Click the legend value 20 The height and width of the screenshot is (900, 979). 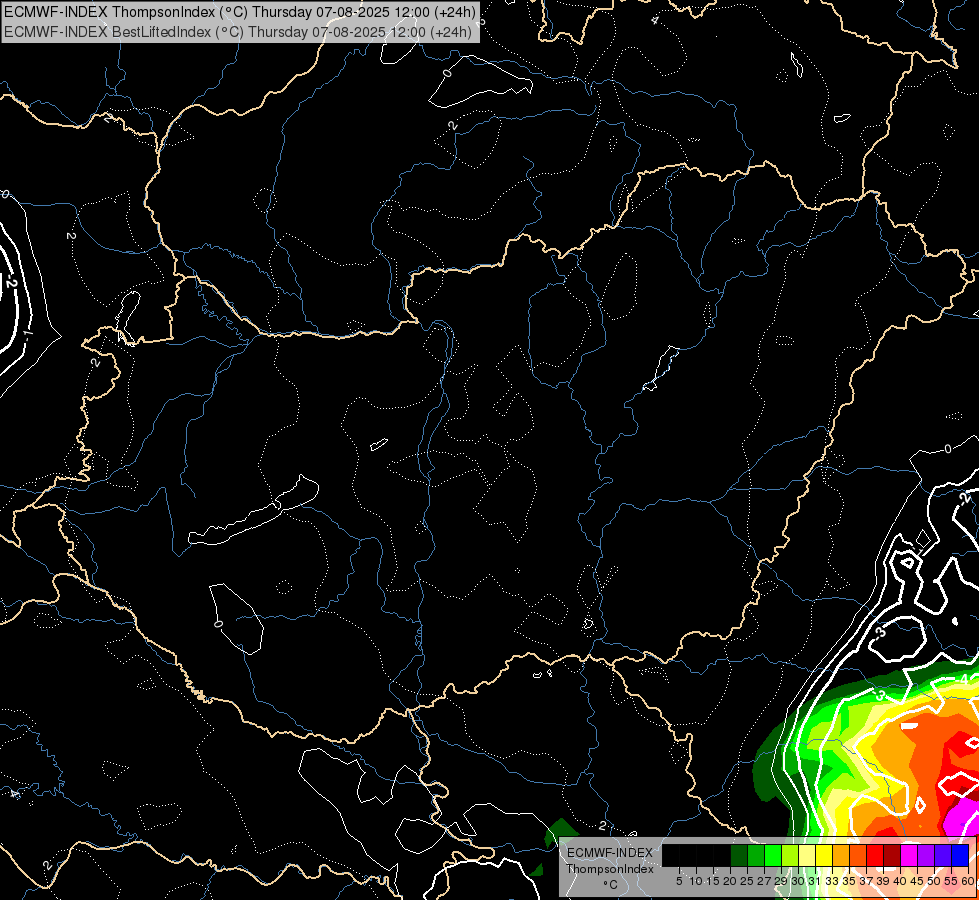[730, 881]
